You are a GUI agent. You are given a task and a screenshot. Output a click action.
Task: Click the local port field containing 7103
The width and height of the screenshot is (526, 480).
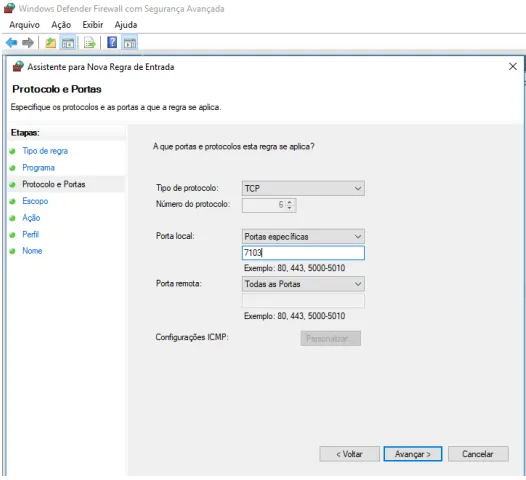coord(303,253)
